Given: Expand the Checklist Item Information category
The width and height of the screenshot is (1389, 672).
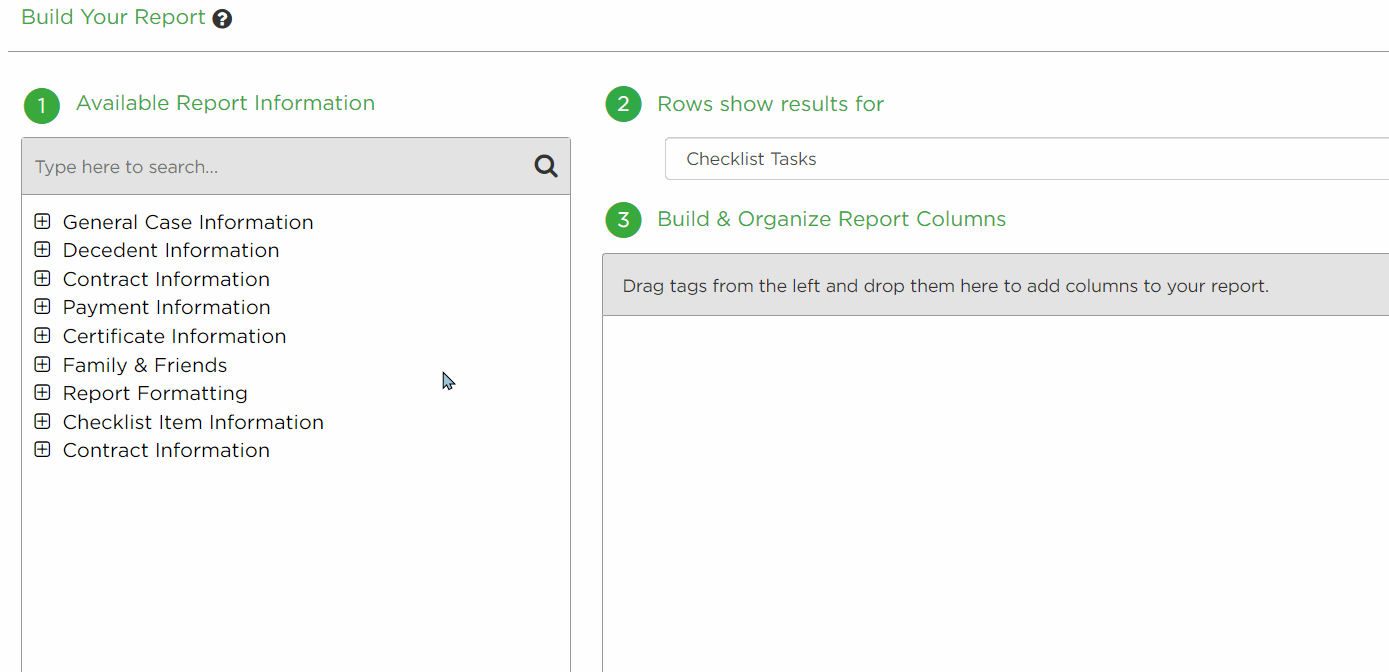Looking at the screenshot, I should click(42, 421).
